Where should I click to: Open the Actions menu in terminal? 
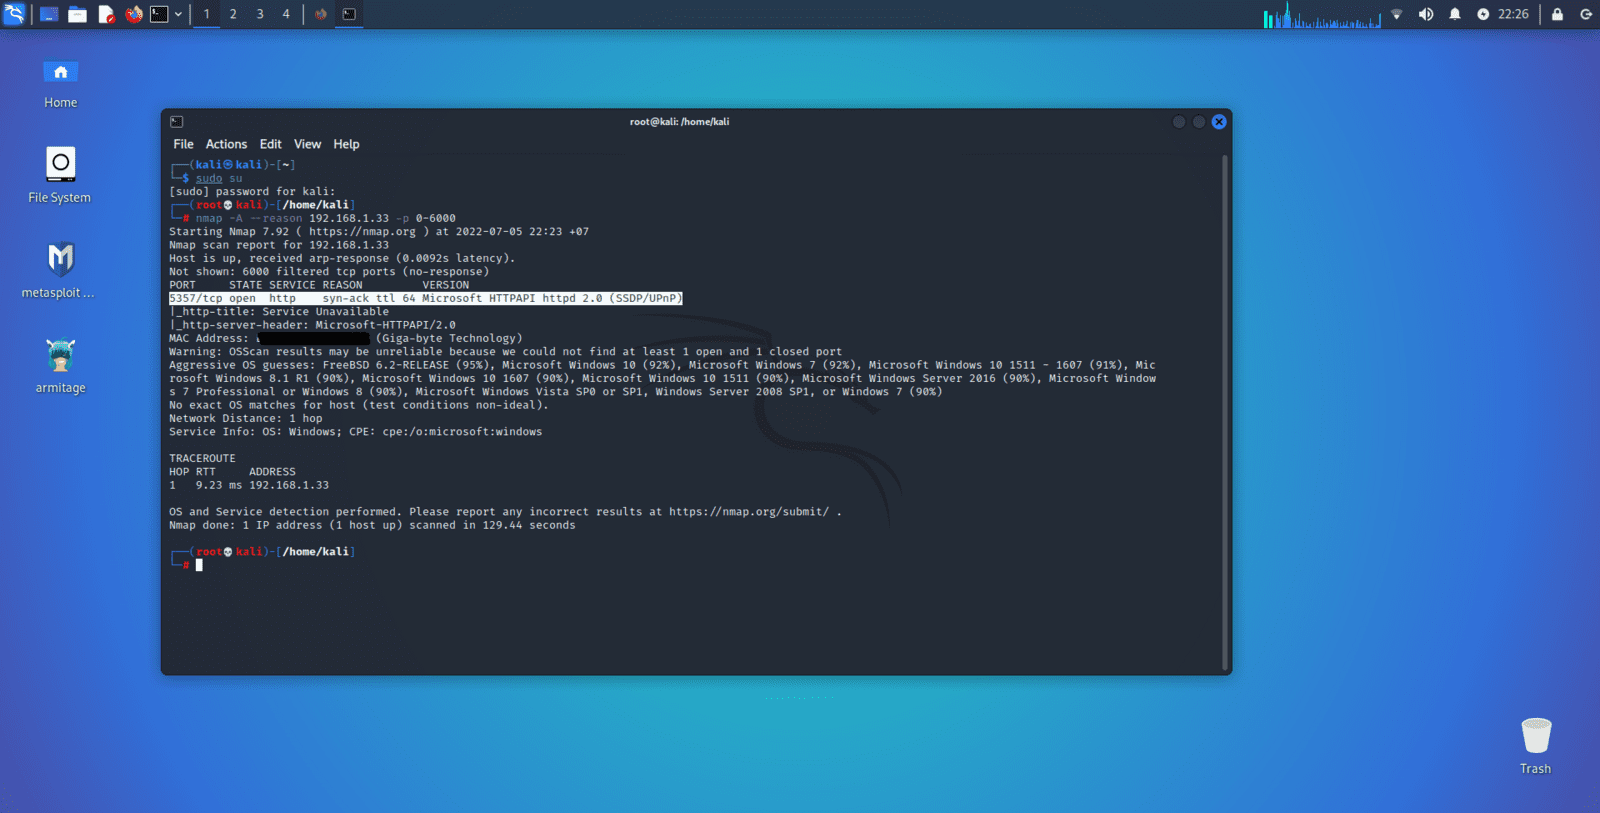(226, 144)
